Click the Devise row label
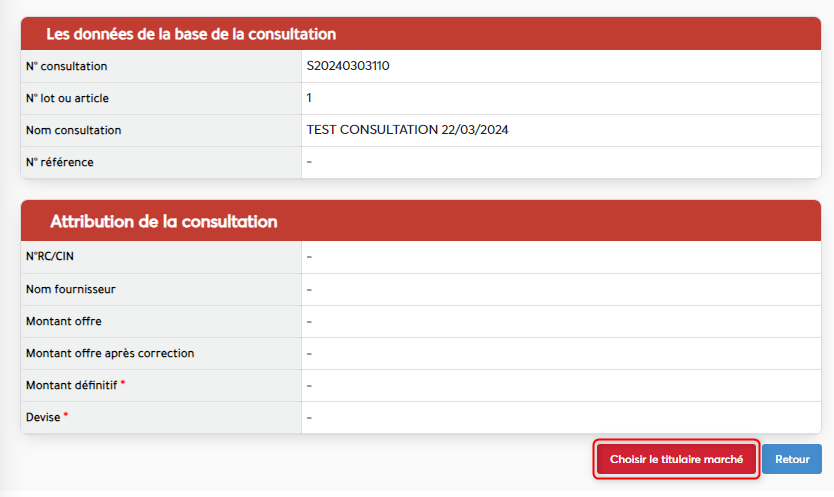This screenshot has width=834, height=497. click(44, 417)
